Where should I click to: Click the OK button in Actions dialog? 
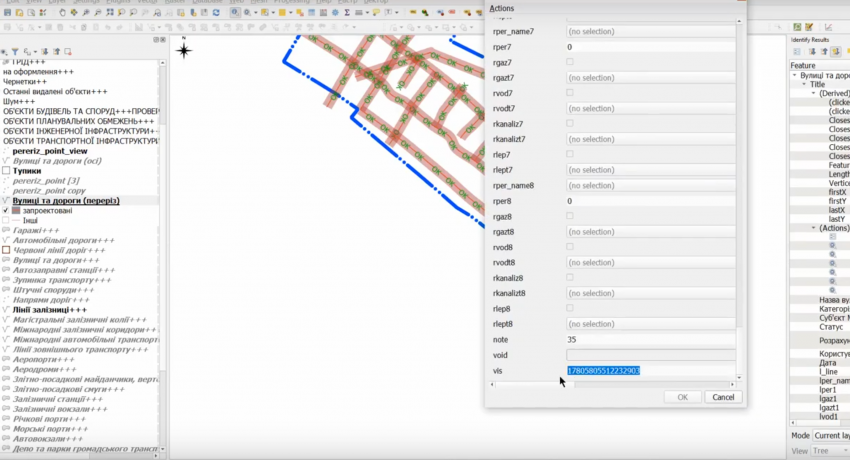click(x=682, y=397)
